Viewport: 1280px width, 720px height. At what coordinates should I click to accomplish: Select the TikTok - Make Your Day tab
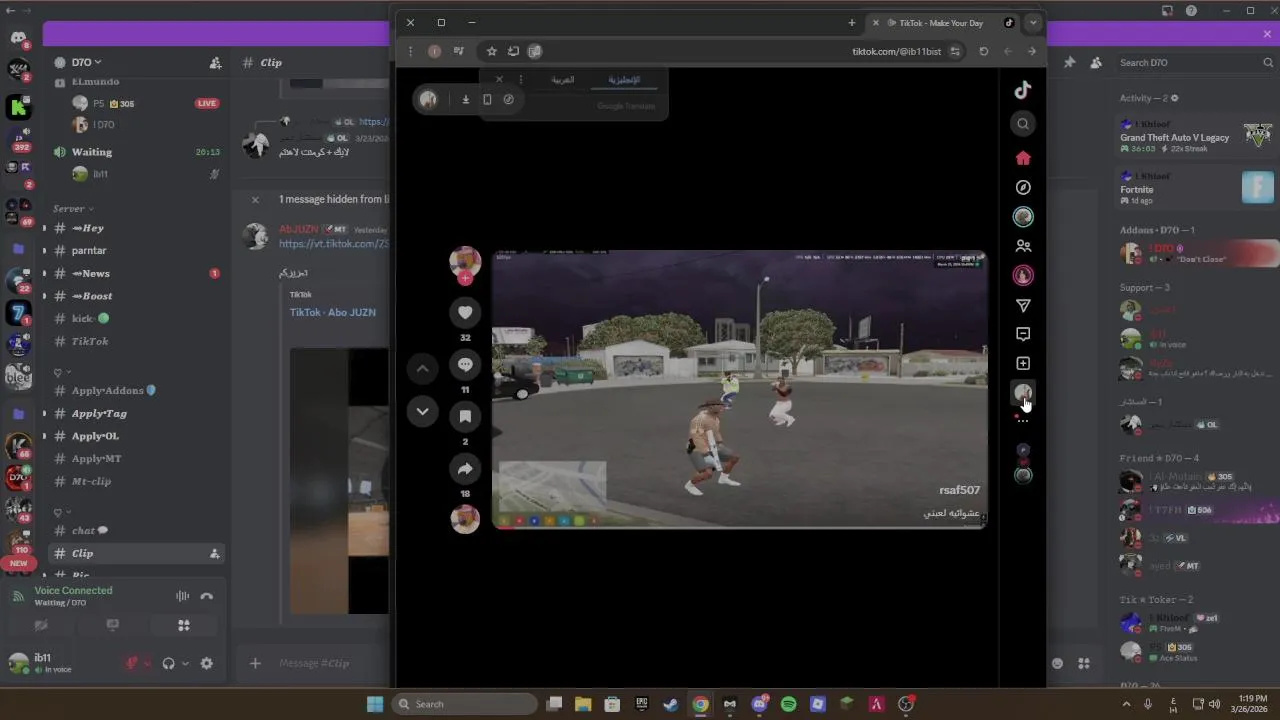[x=941, y=22]
